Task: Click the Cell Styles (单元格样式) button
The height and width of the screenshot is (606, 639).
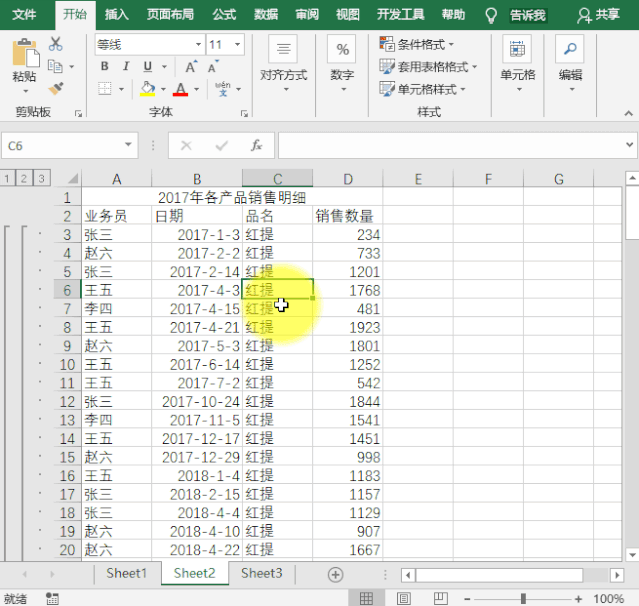Action: click(x=422, y=89)
